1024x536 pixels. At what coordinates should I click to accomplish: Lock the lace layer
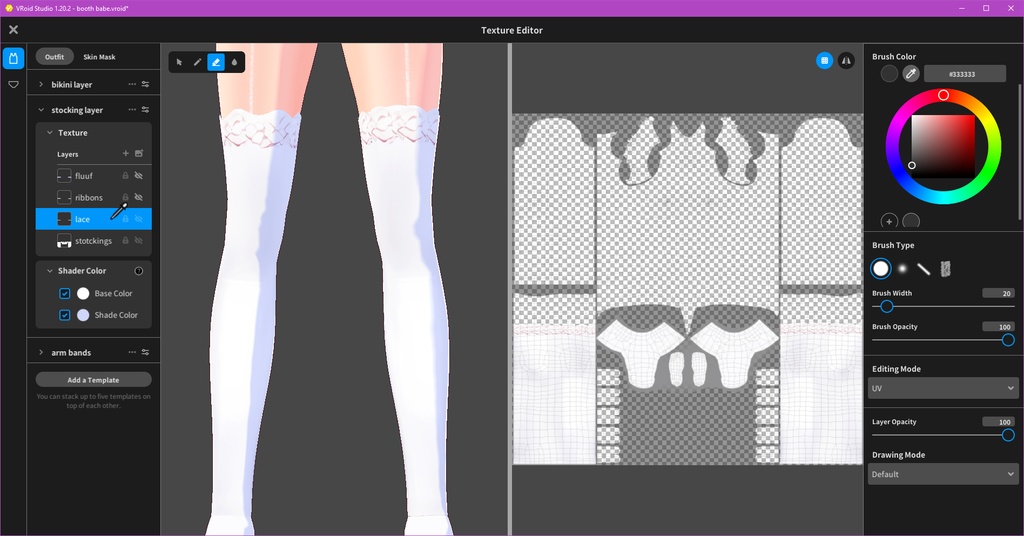coord(125,219)
